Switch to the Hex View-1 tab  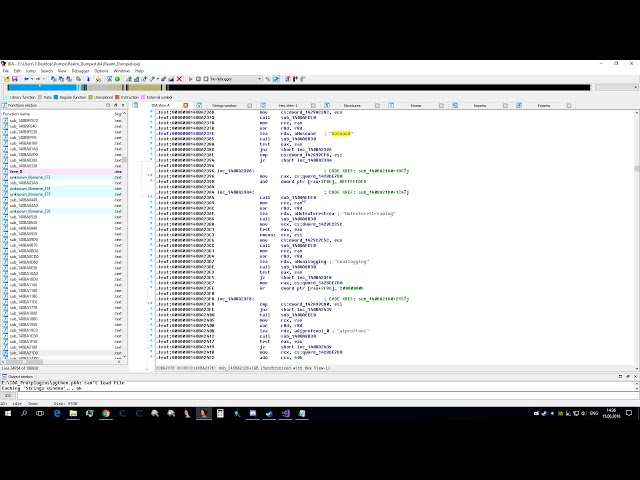288,105
